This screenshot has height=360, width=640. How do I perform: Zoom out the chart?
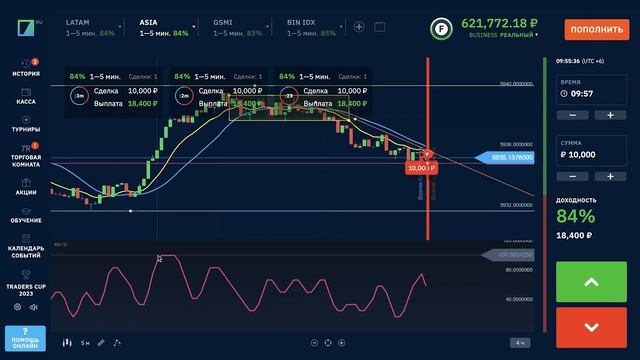click(x=314, y=343)
